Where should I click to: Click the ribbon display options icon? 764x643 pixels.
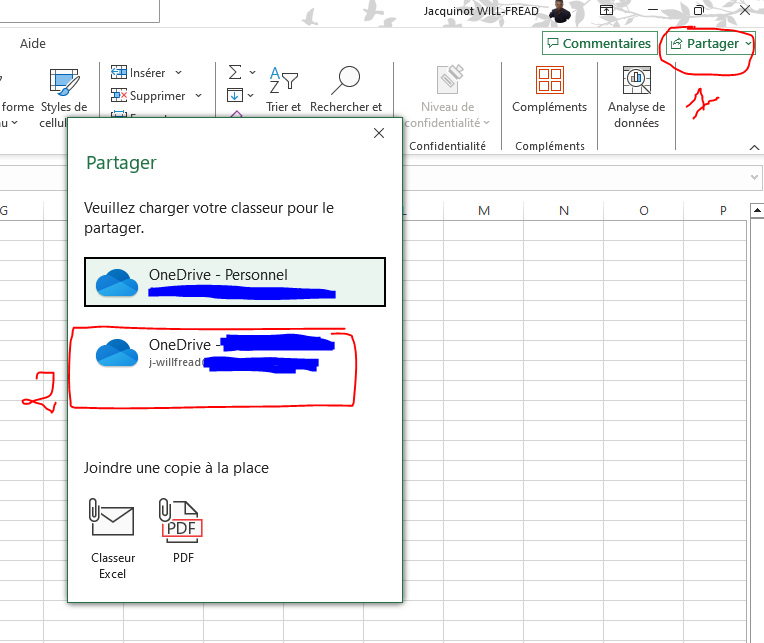pyautogui.click(x=607, y=10)
